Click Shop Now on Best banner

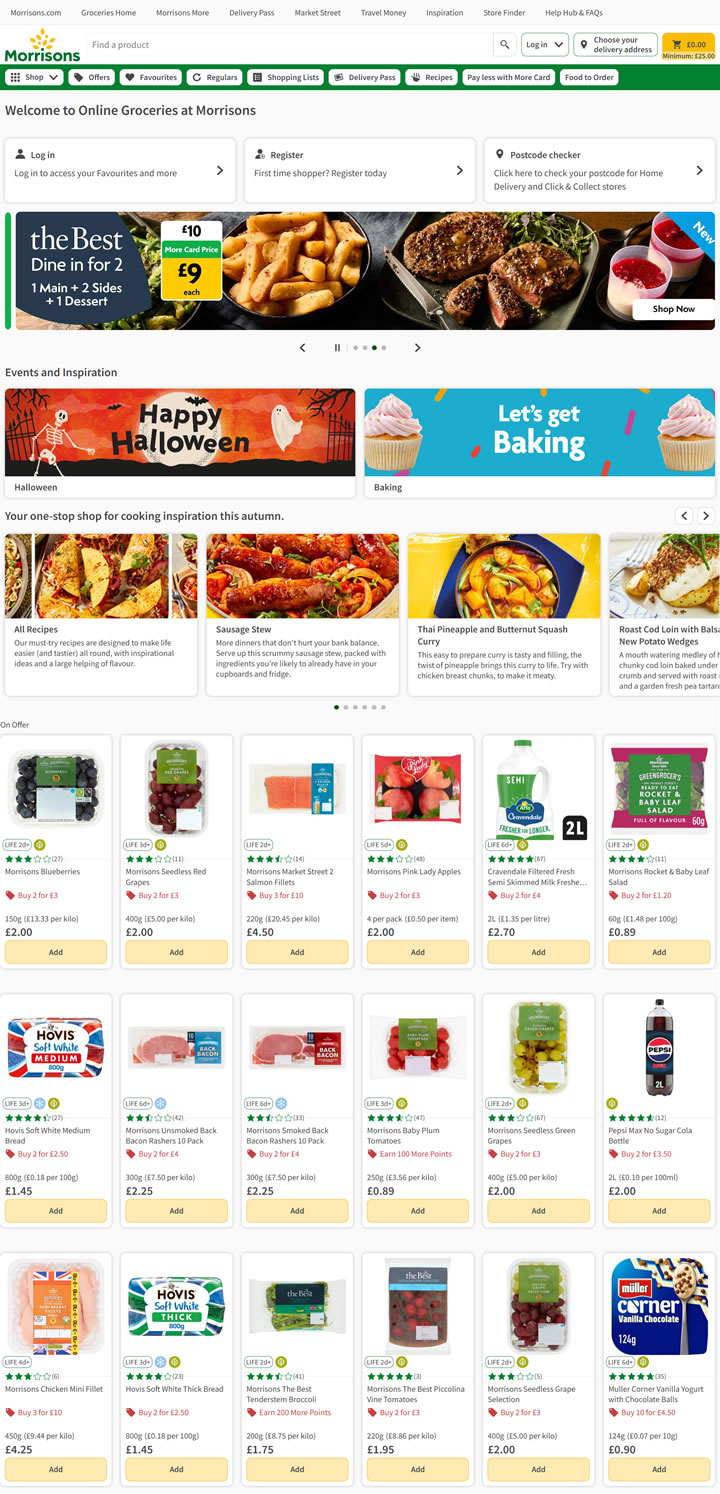tap(673, 309)
